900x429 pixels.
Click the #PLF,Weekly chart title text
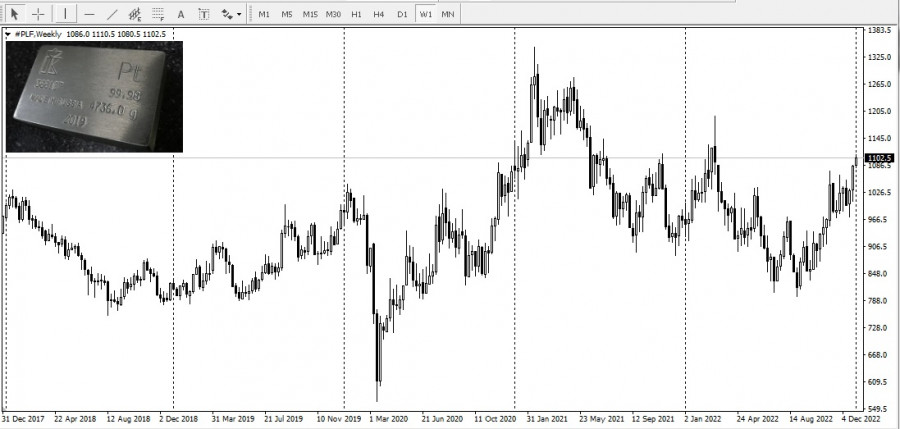click(x=38, y=34)
